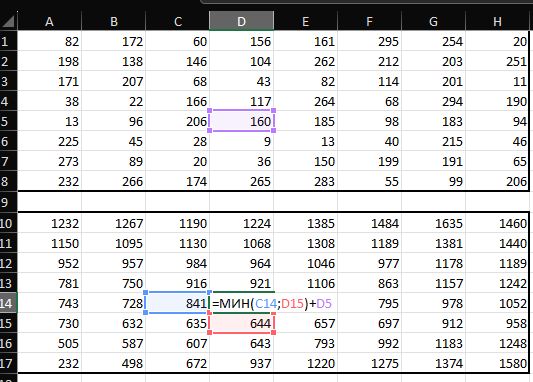Click the Select All corner triangle
533x382 pixels.
8,21
